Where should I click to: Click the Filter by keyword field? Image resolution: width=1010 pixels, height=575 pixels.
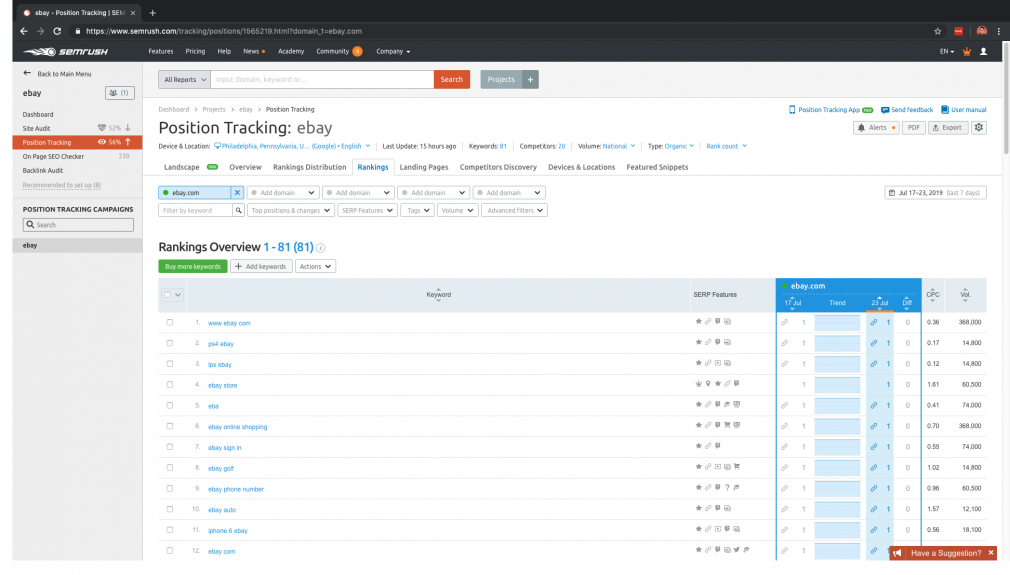(195, 211)
